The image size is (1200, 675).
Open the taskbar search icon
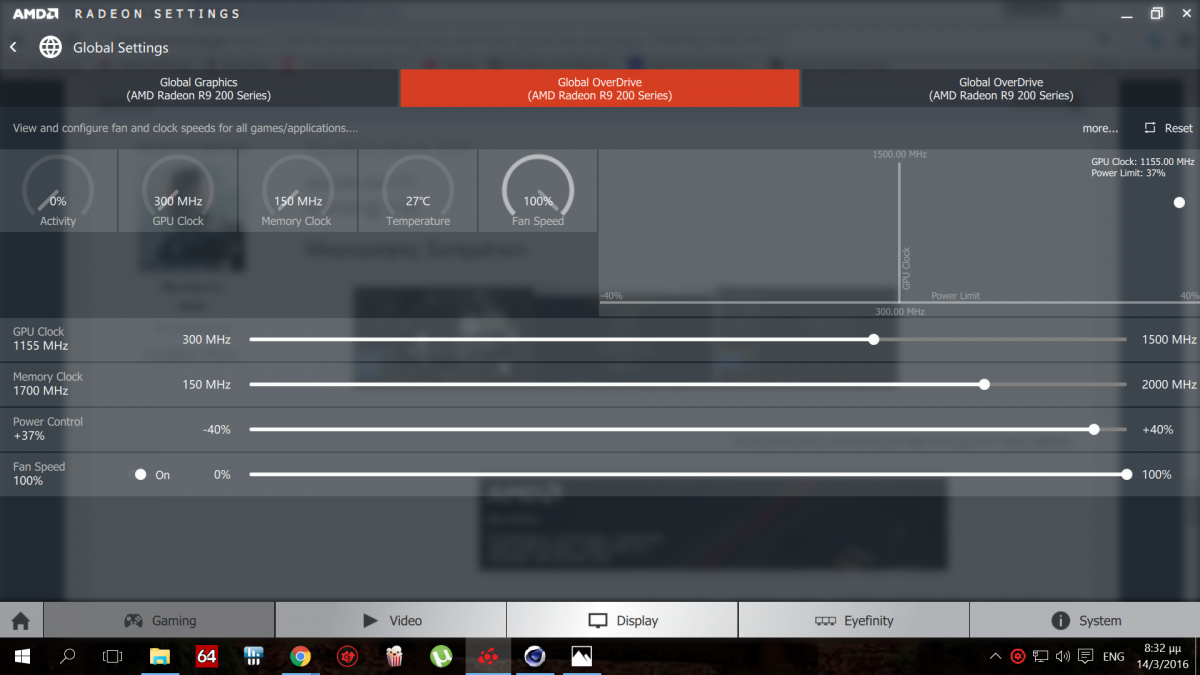pos(67,657)
